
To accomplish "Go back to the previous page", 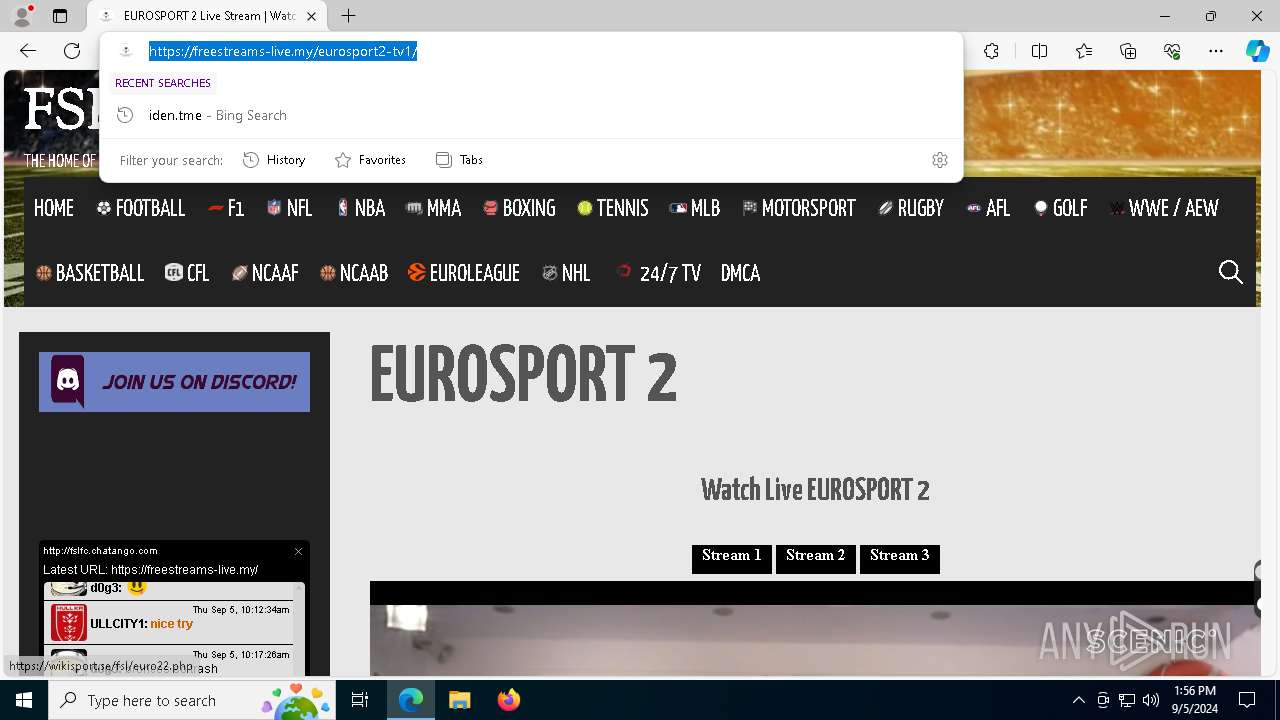I will [28, 51].
